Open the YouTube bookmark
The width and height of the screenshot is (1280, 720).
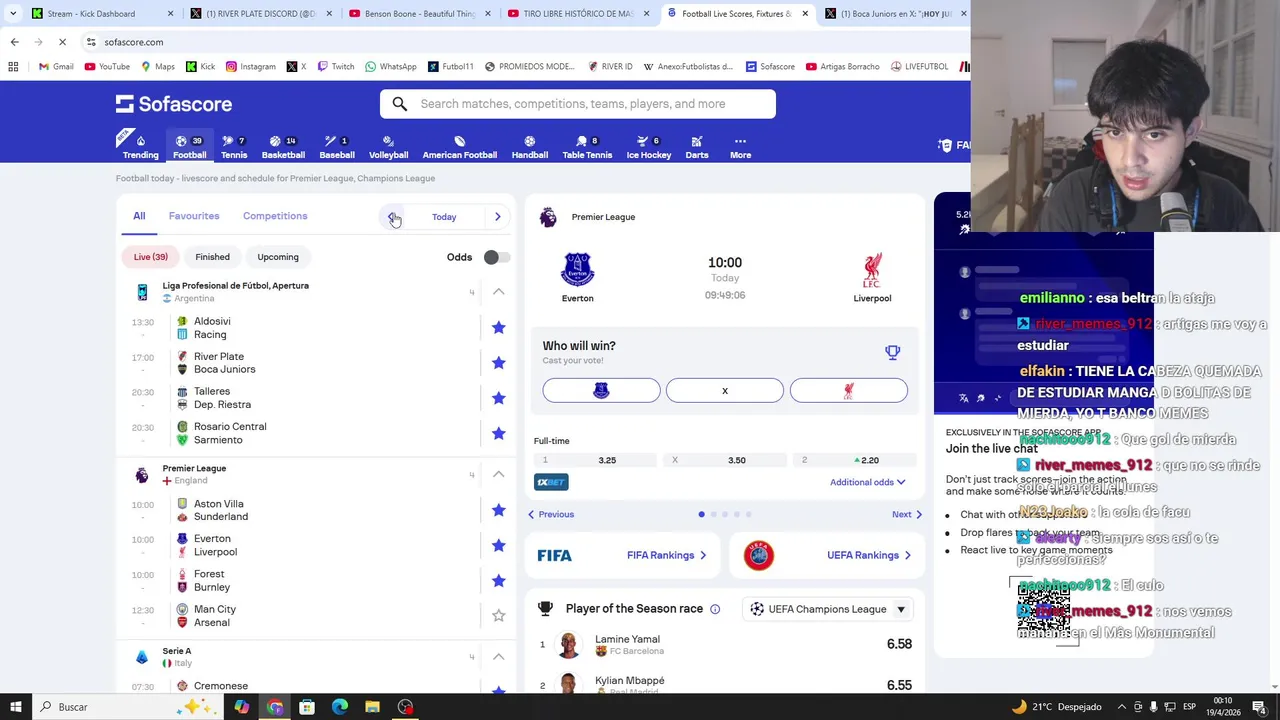(107, 66)
